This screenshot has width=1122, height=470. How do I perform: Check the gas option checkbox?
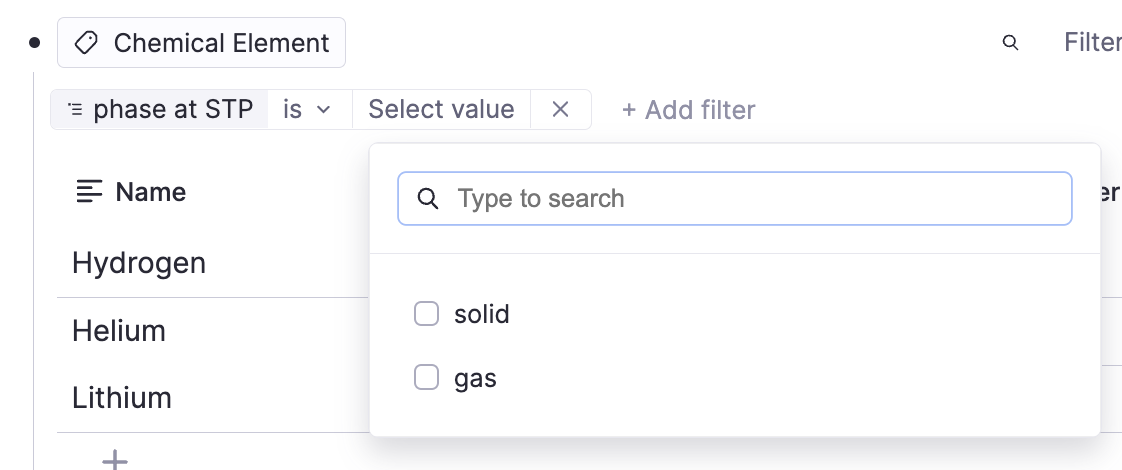[427, 378]
